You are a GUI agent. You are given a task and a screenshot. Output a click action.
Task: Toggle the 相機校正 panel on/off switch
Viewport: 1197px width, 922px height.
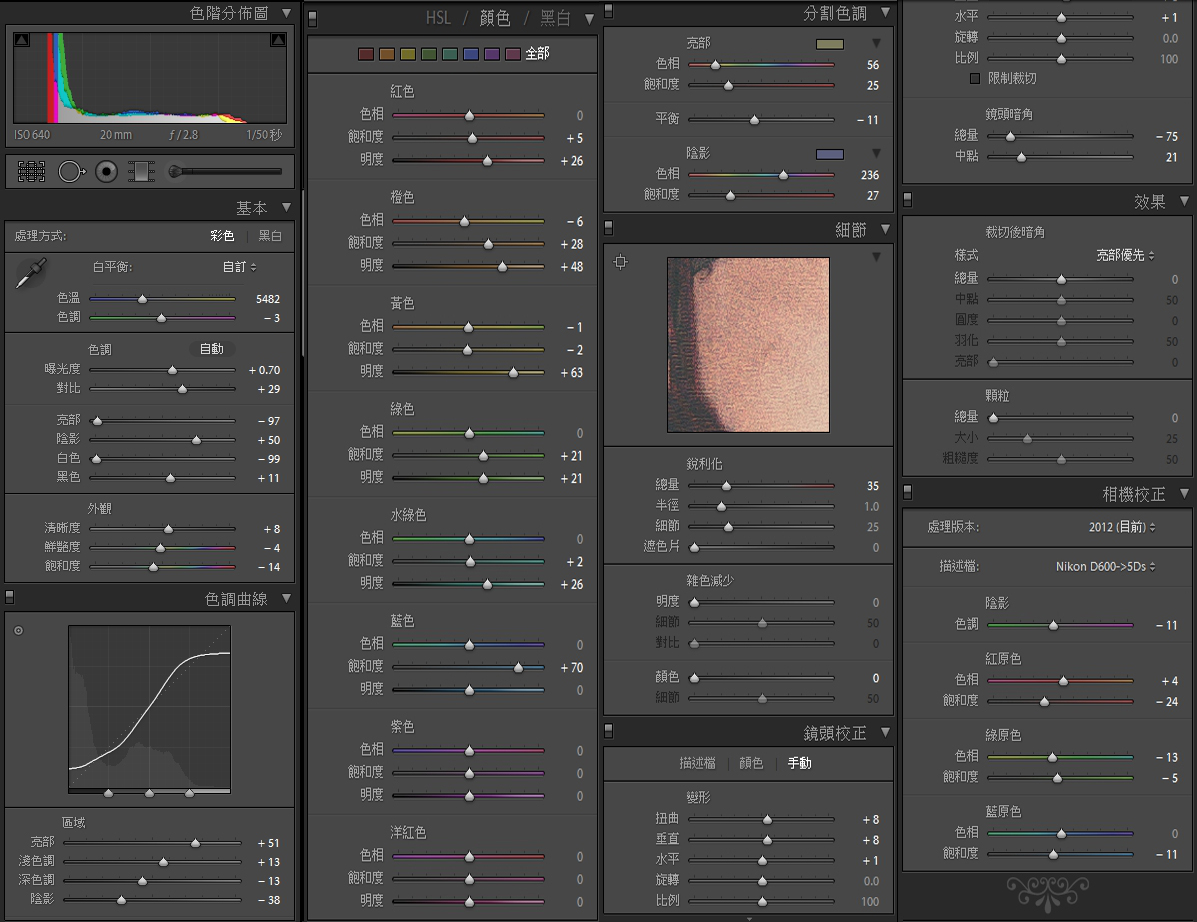tap(908, 491)
